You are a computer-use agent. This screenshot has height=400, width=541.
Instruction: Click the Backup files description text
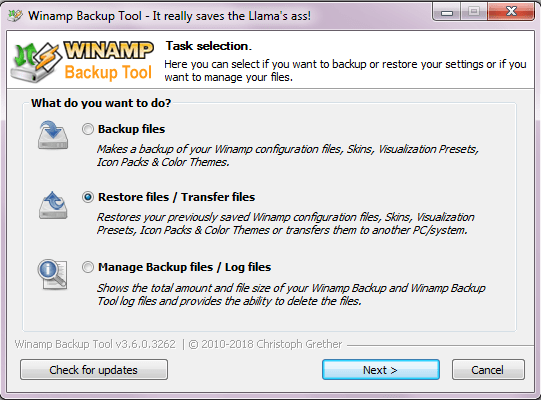click(x=288, y=156)
